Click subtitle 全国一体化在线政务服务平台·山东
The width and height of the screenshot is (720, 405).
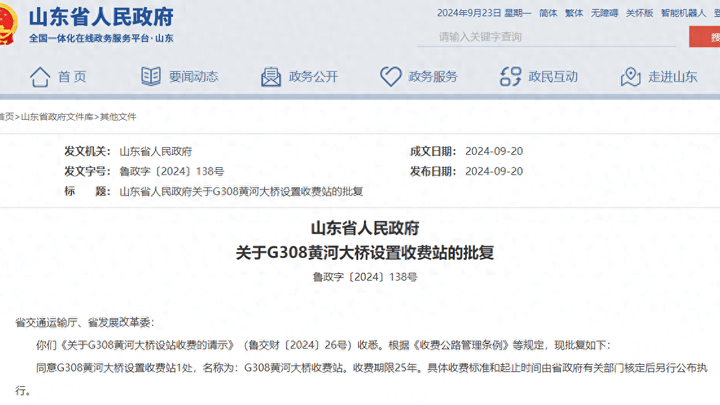101,39
